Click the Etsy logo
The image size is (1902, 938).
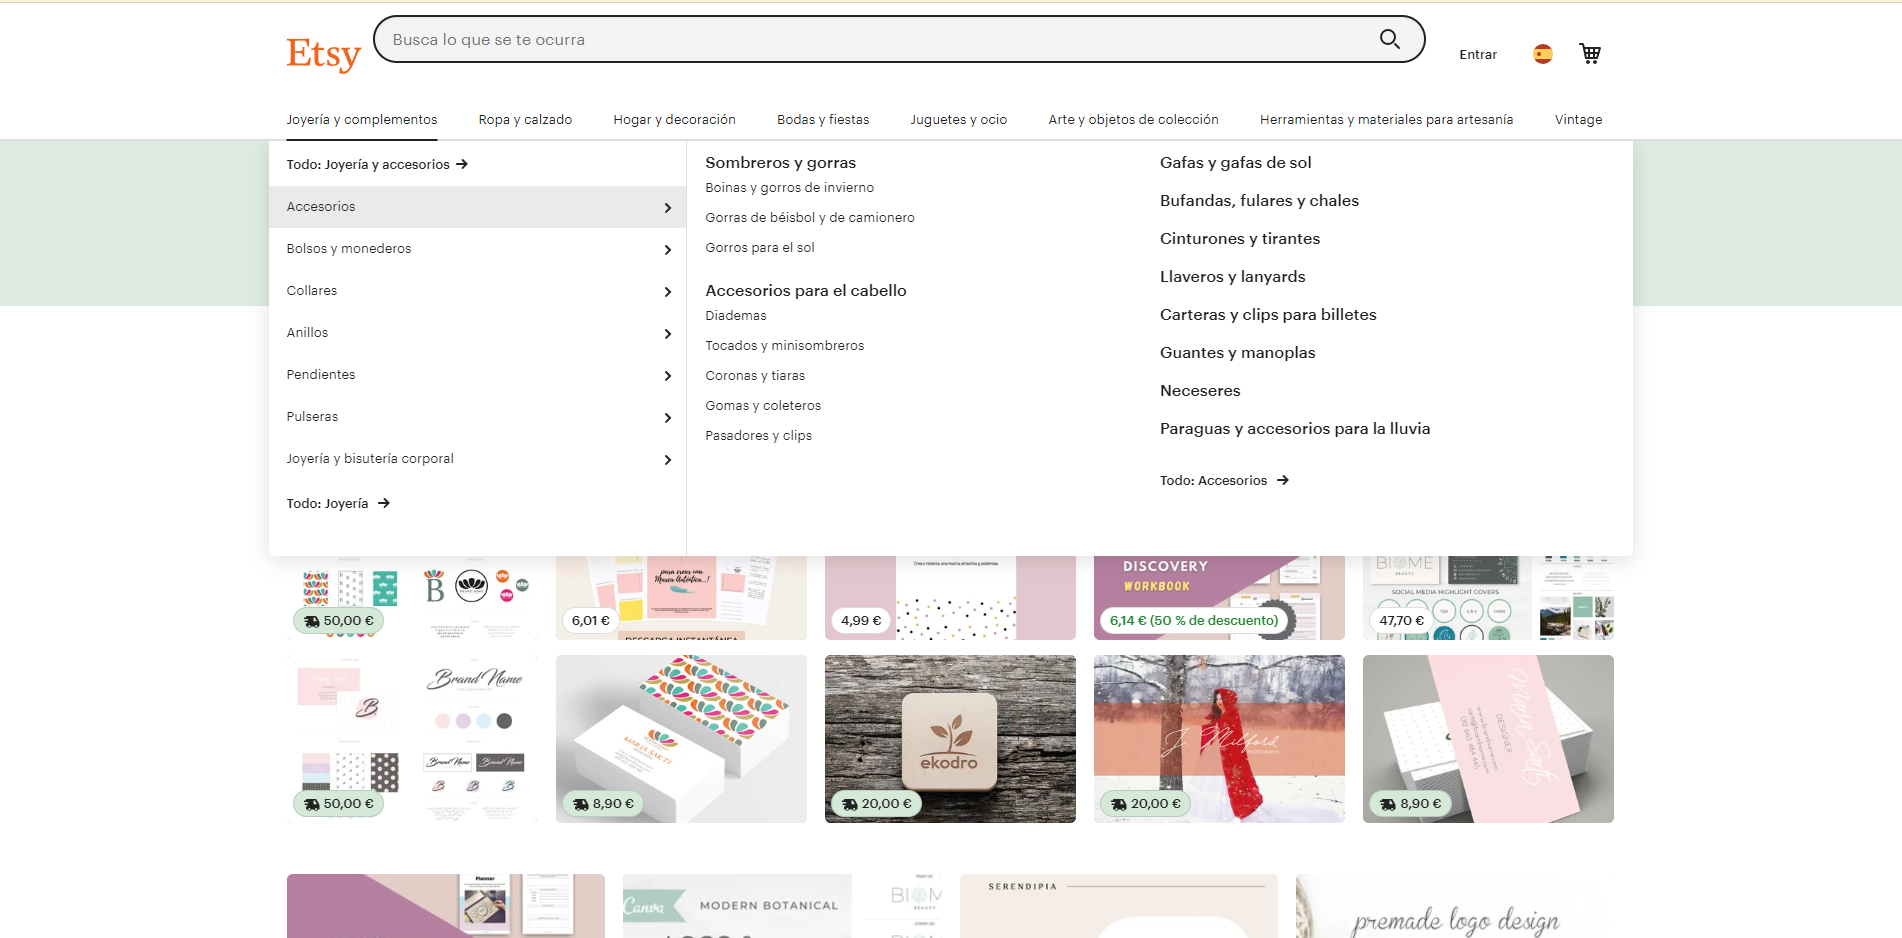click(323, 54)
